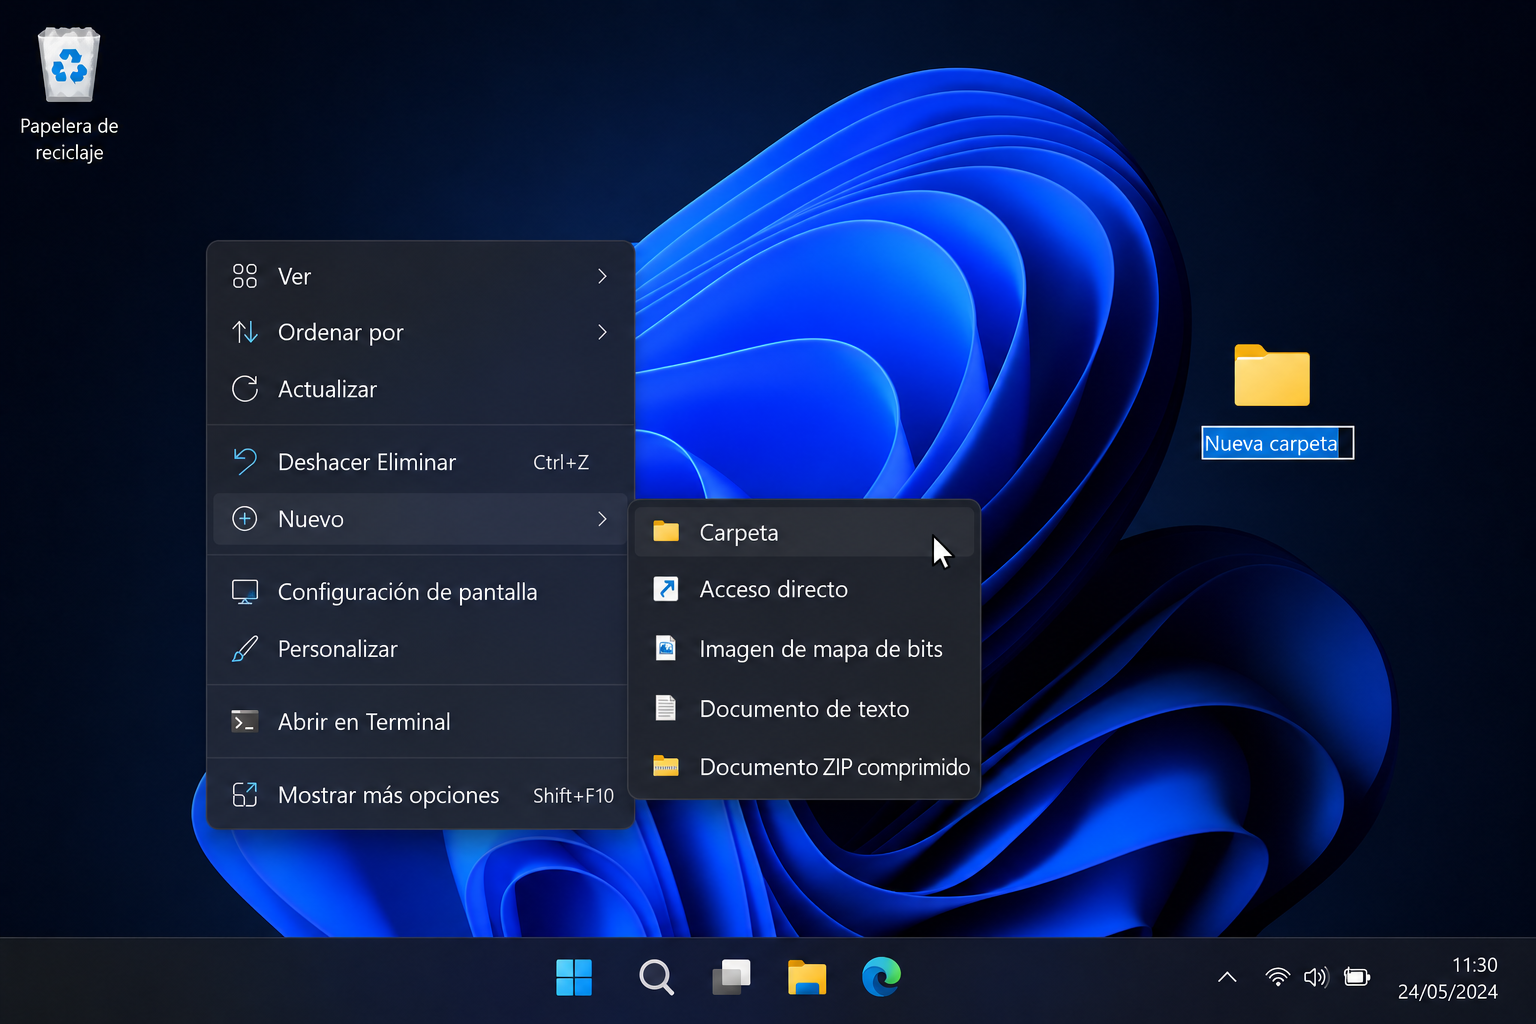Click the Nueva carpeta rename text field
This screenshot has width=1536, height=1024.
1277,443
